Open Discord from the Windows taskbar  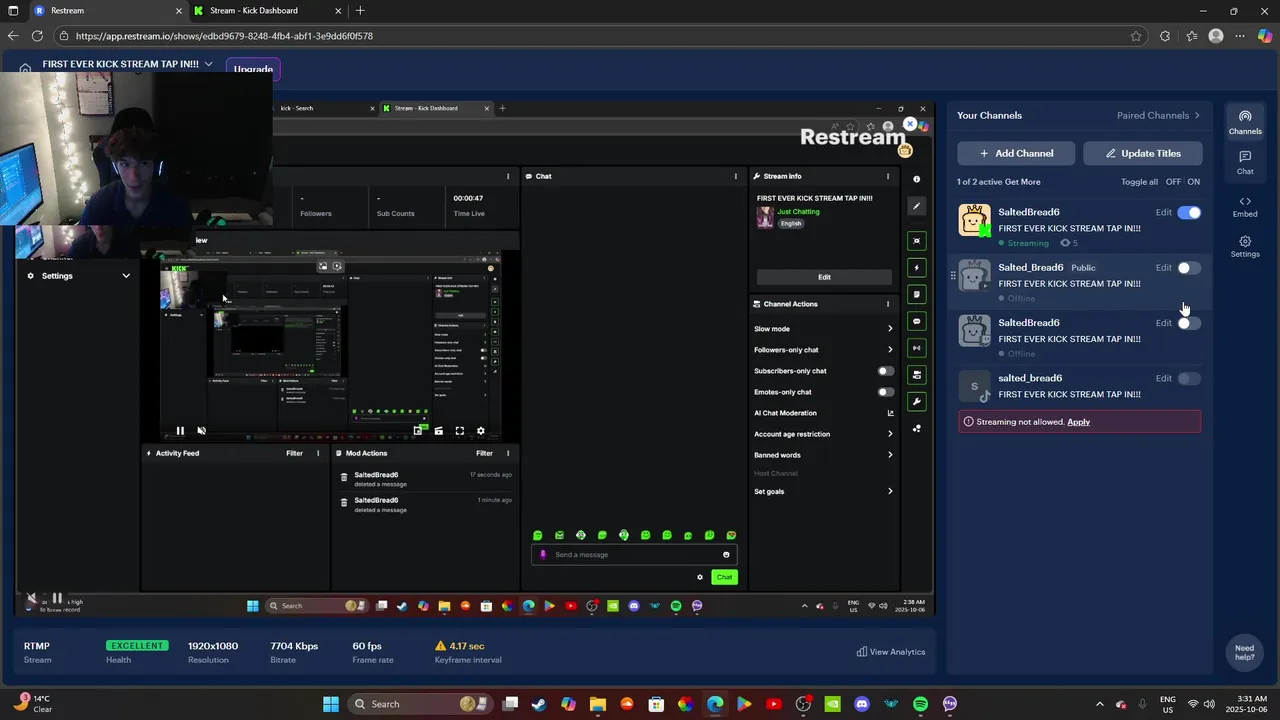coord(862,704)
